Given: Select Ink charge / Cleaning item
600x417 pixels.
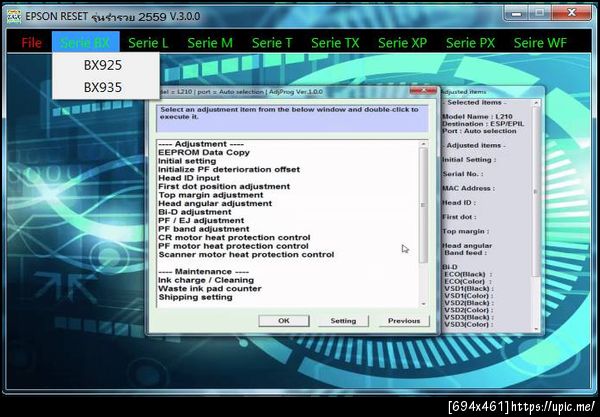Looking at the screenshot, I should 206,280.
